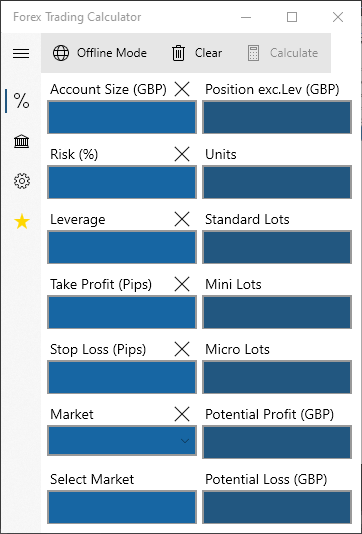Click the Select Market input box
362x534 pixels.
[122, 507]
